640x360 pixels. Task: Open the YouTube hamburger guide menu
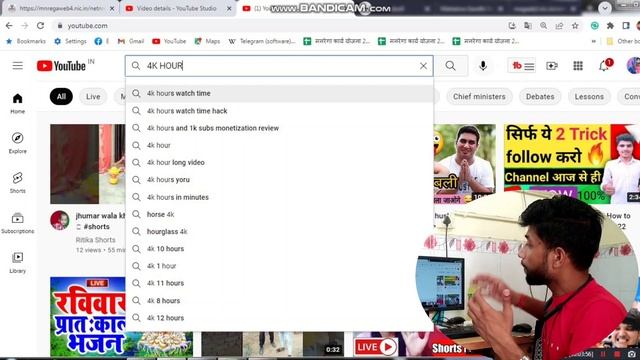(18, 66)
